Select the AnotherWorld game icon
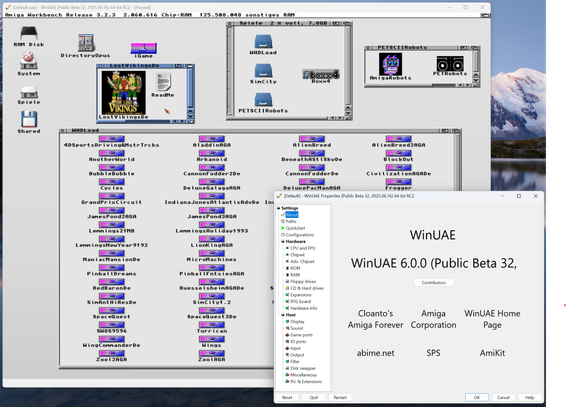 [112, 153]
